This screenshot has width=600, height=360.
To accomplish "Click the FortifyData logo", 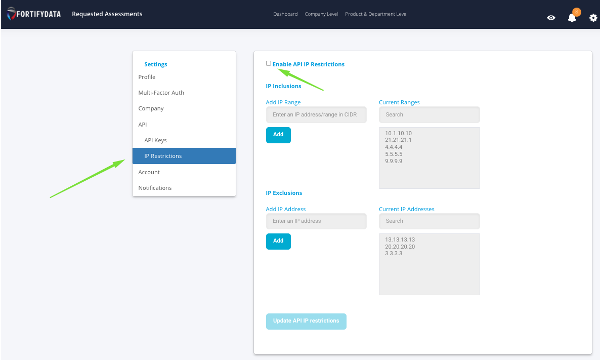I will (x=34, y=14).
